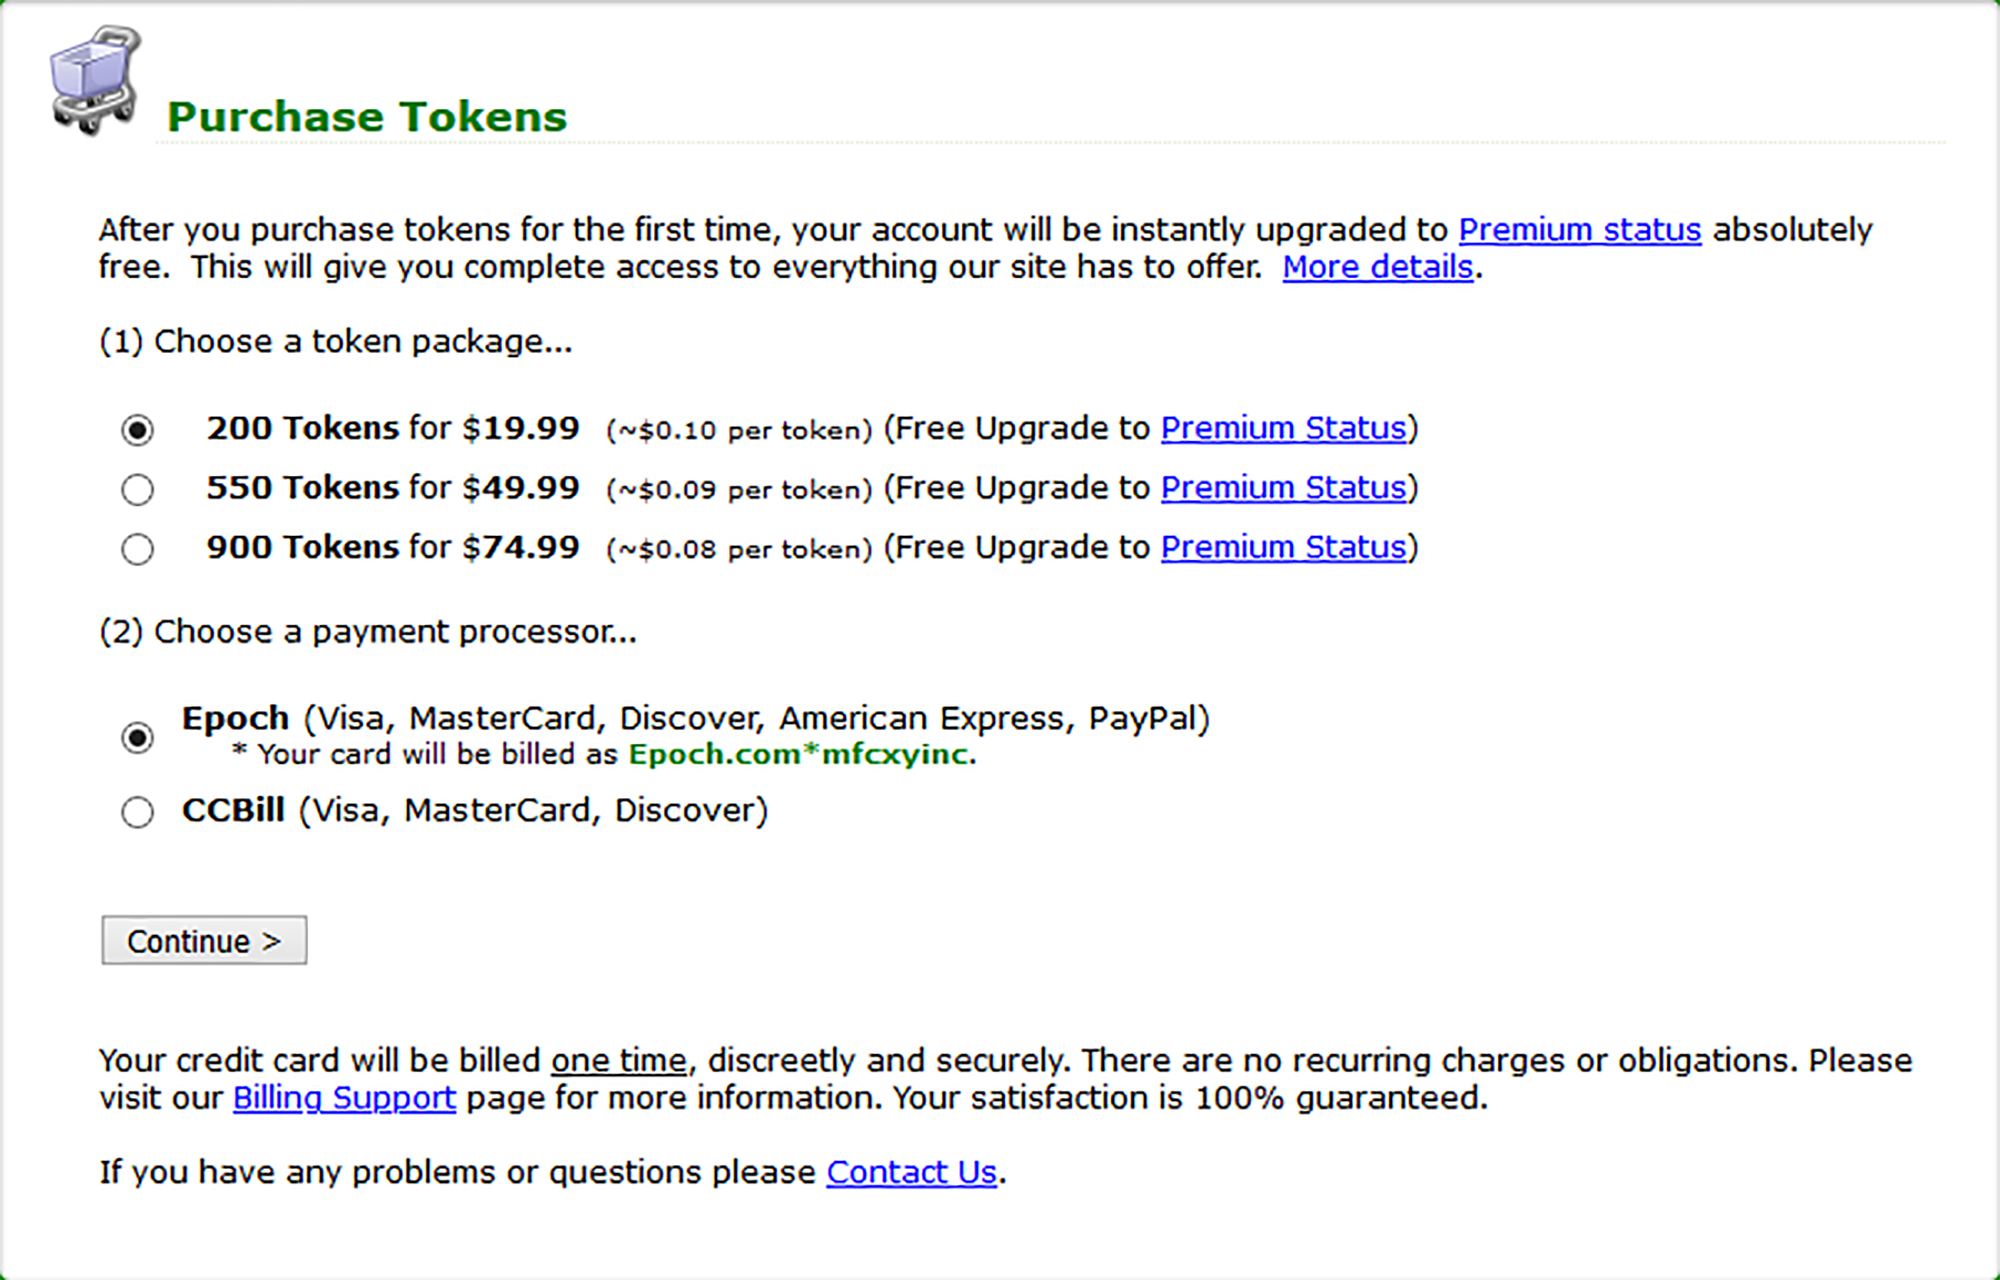
Task: Click the shopping cart icon
Action: [x=95, y=80]
